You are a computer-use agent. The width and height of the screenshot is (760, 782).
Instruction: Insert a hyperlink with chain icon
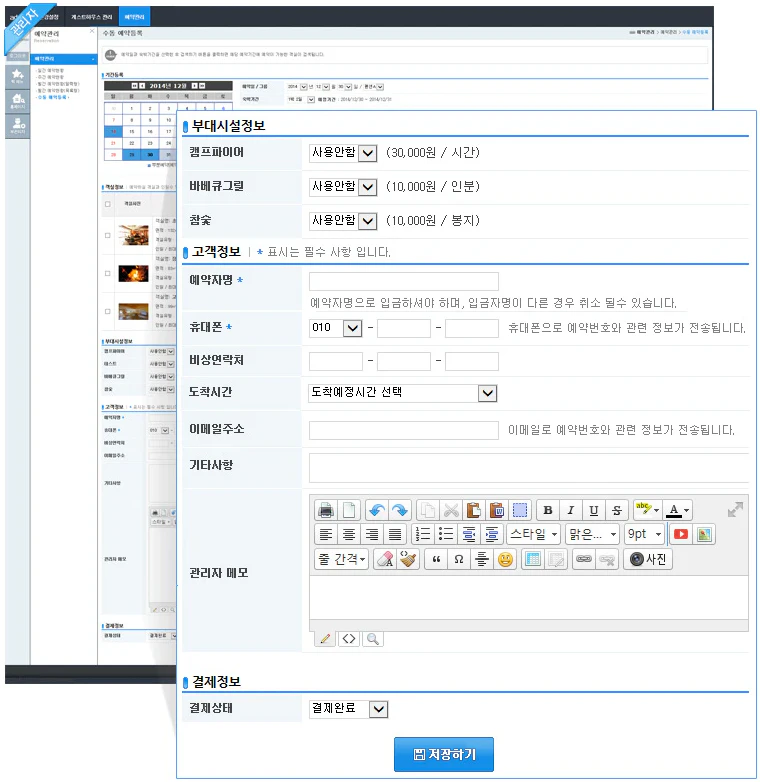(x=584, y=560)
